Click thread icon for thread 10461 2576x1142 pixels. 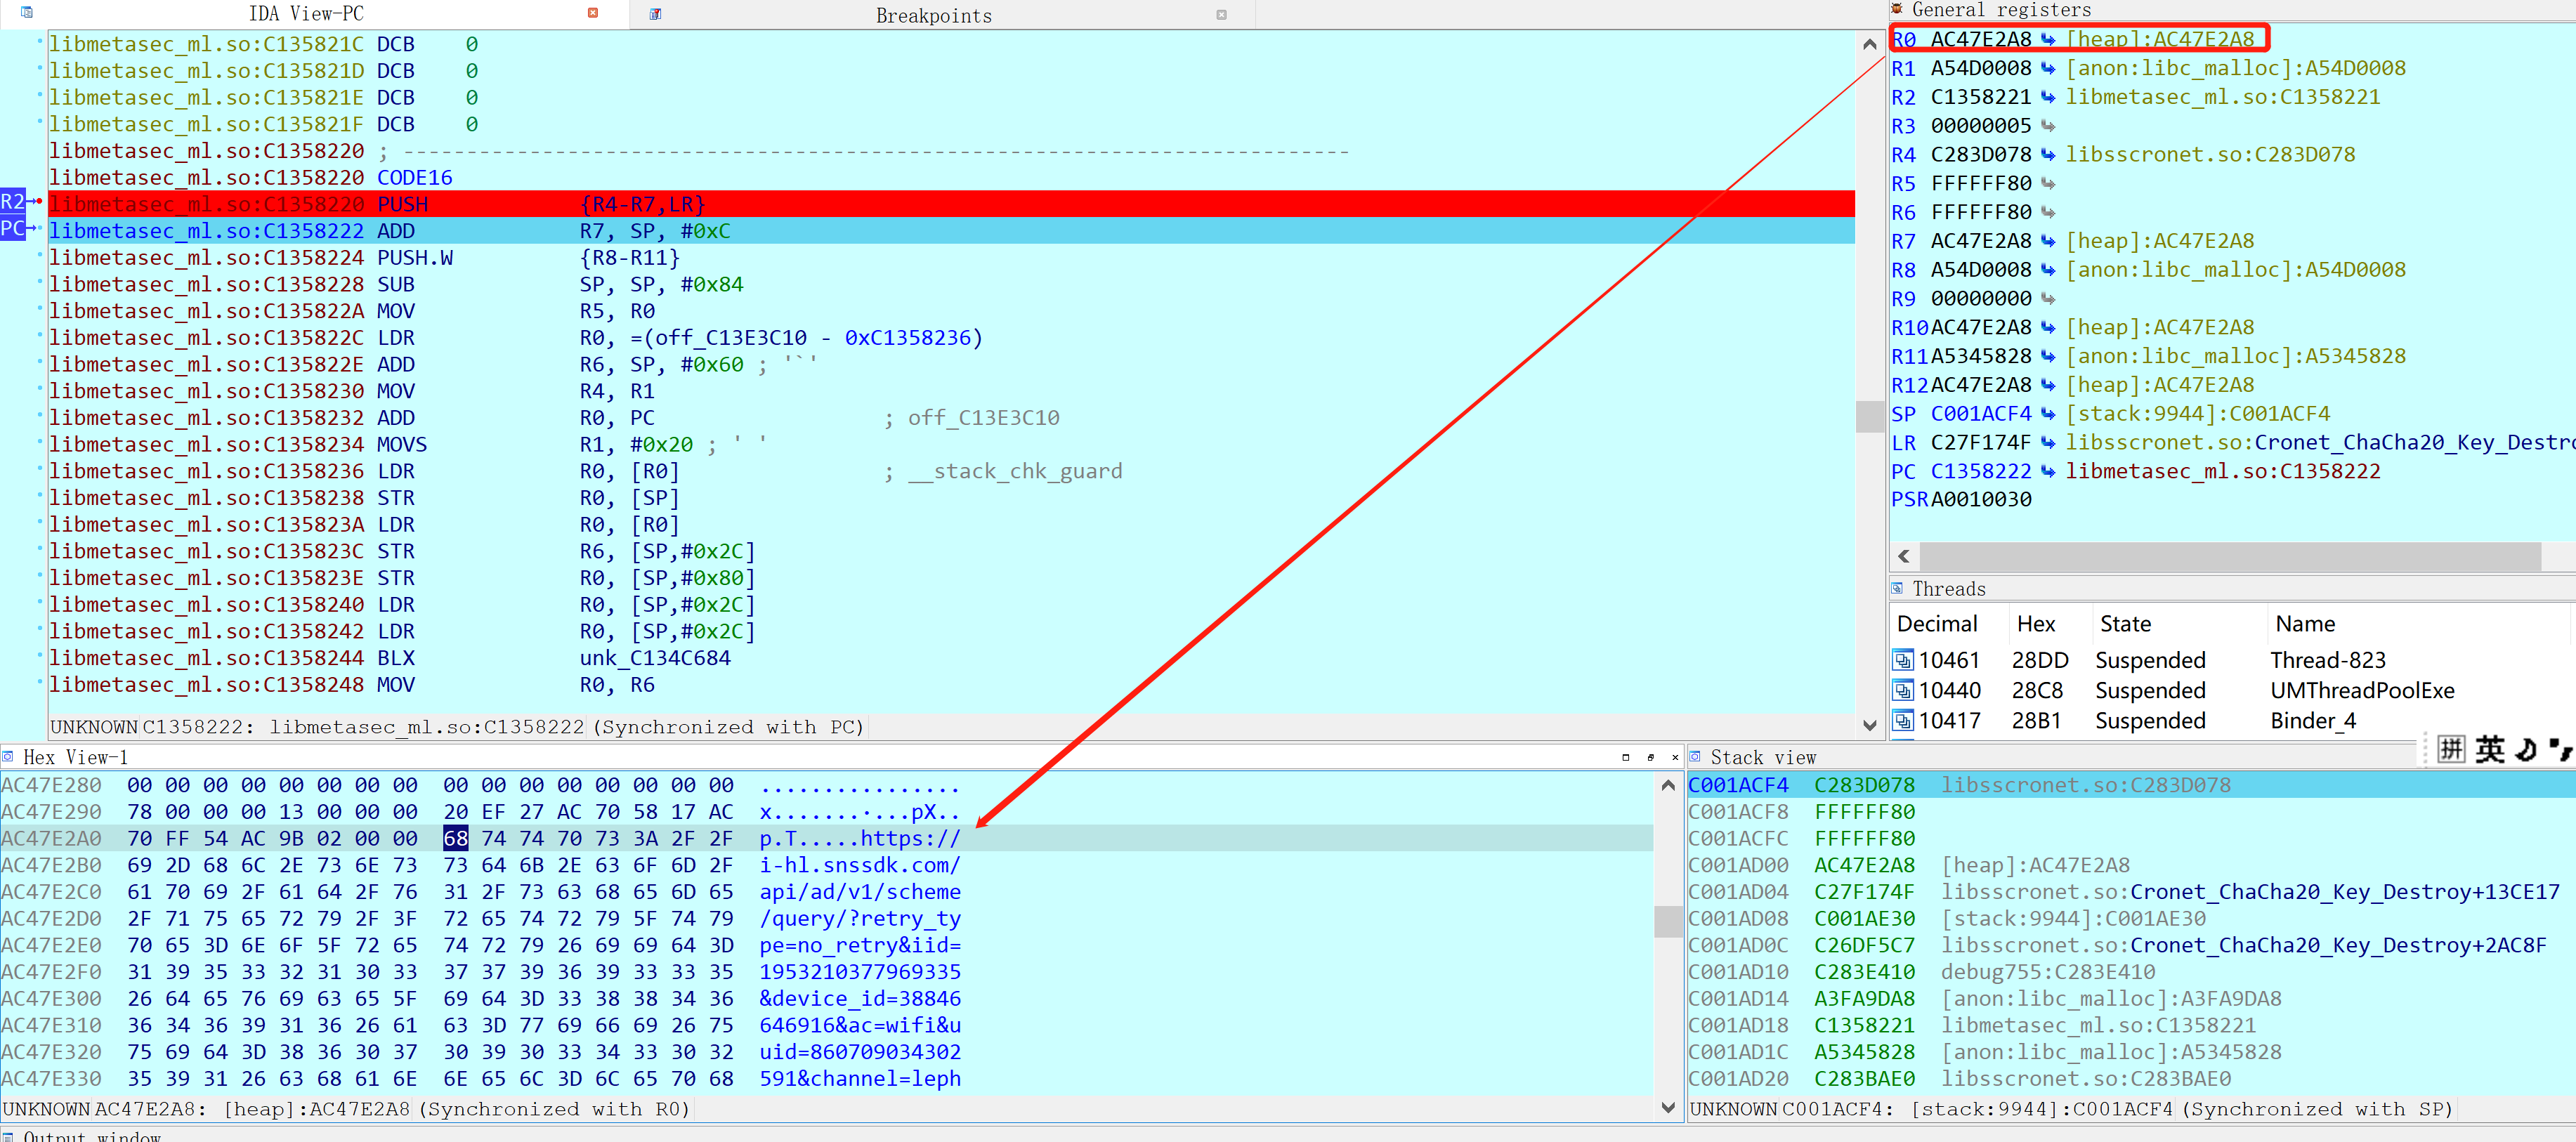tap(1903, 660)
